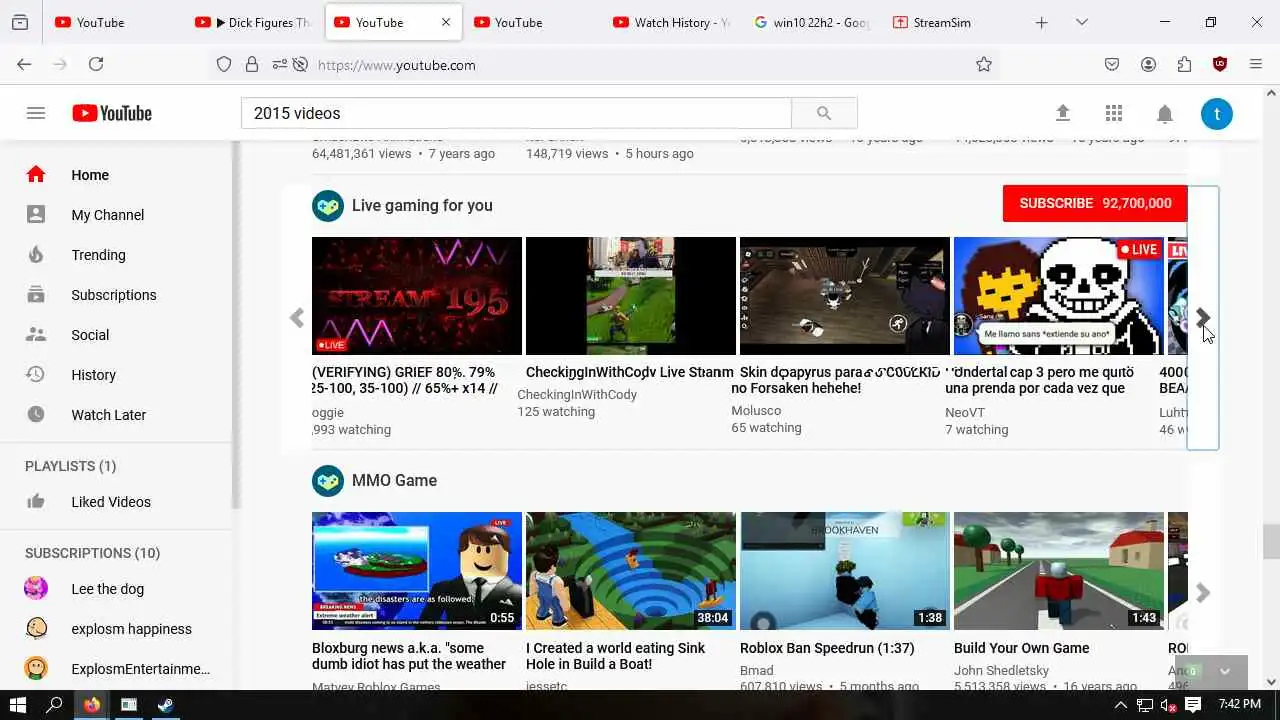1280x720 pixels.
Task: Go back with browser back arrow
Action: [24, 64]
